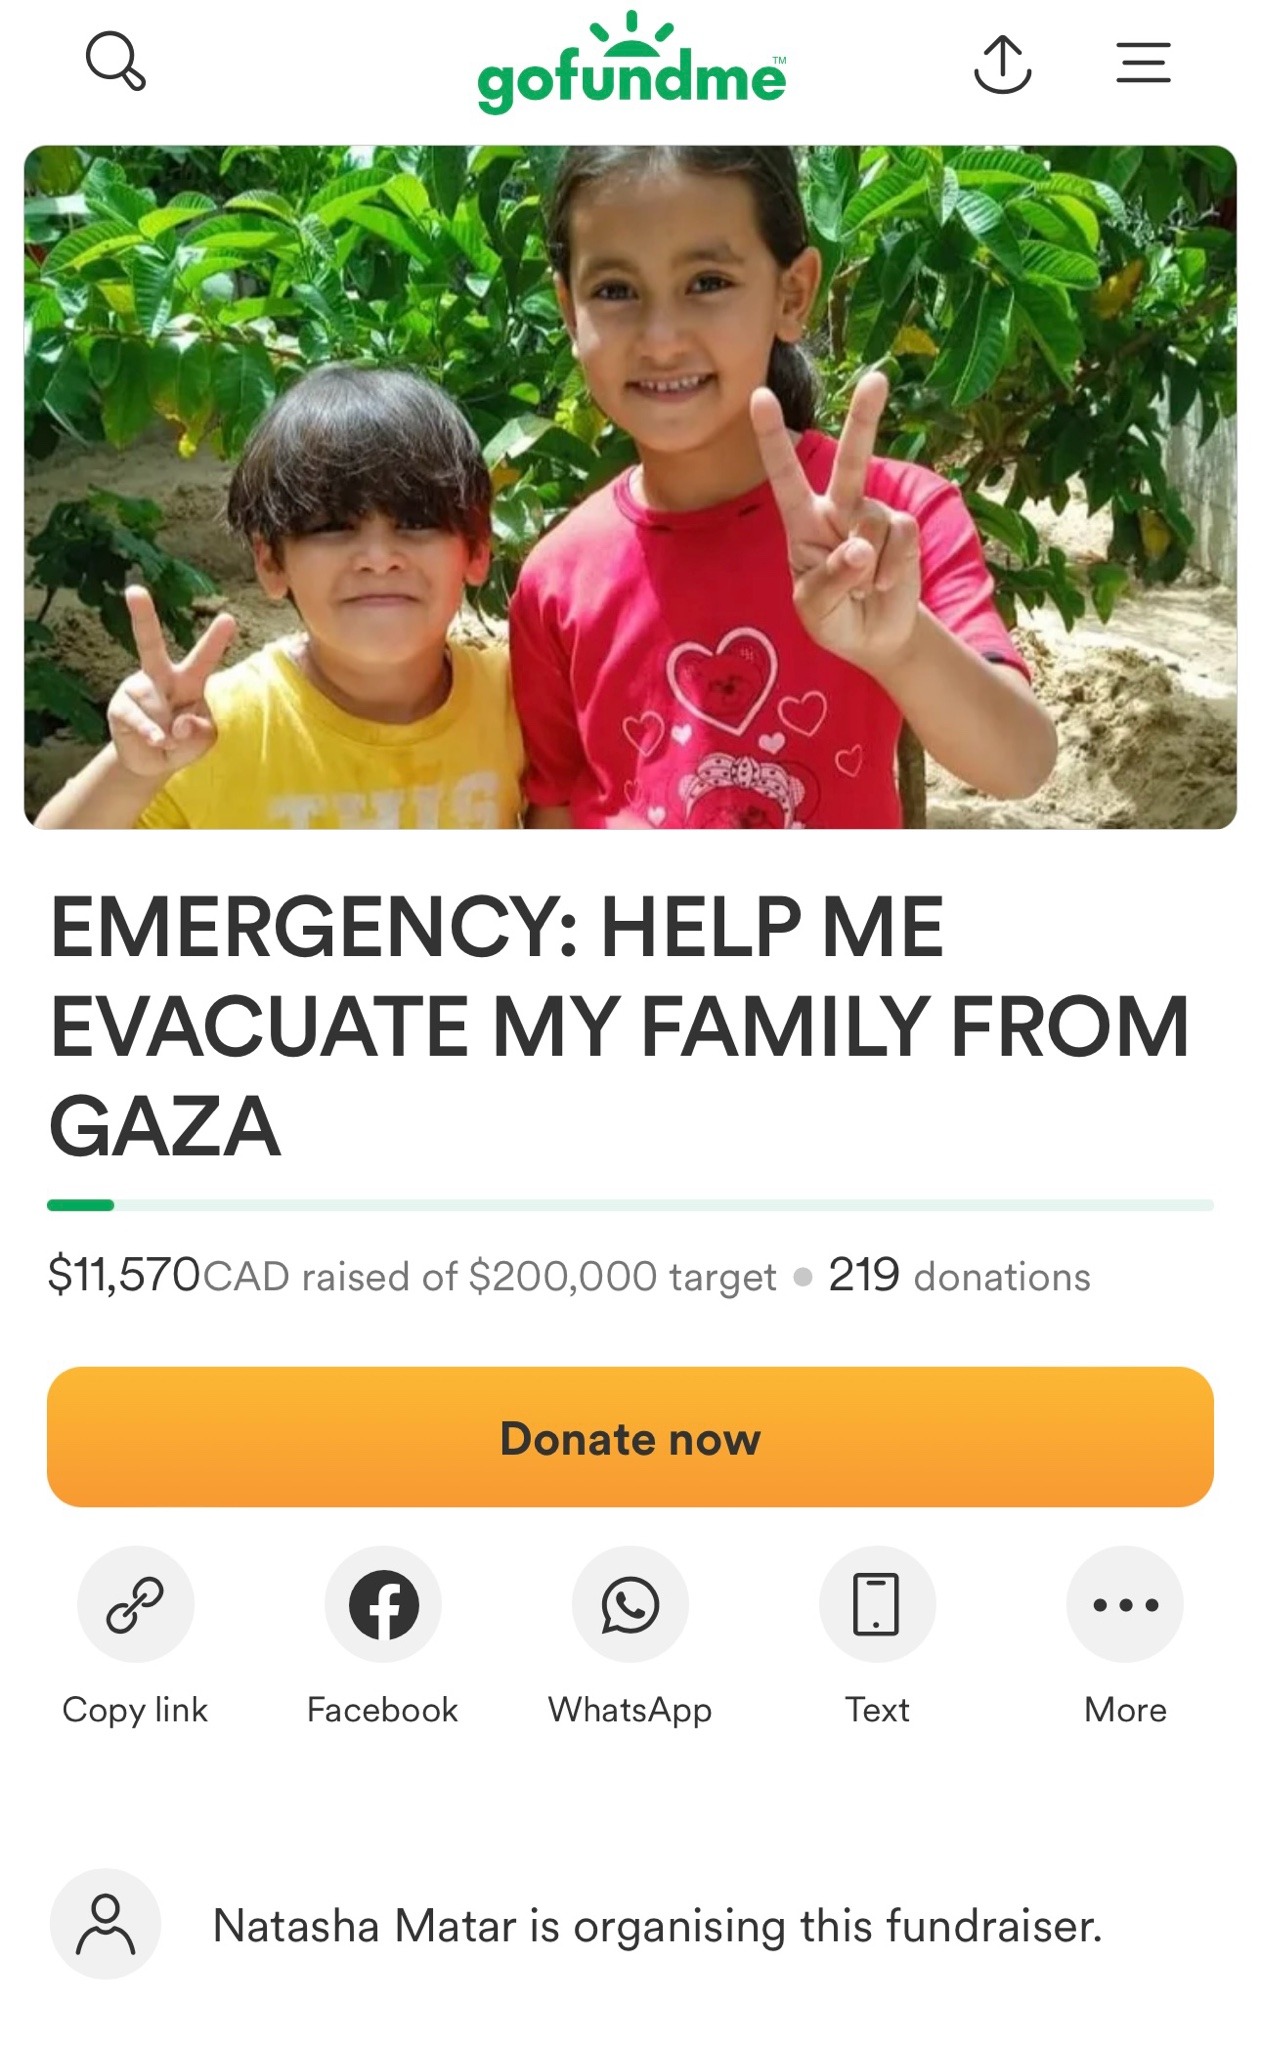Click the Copy link chain icon
This screenshot has width=1261, height=2048.
coord(136,1604)
